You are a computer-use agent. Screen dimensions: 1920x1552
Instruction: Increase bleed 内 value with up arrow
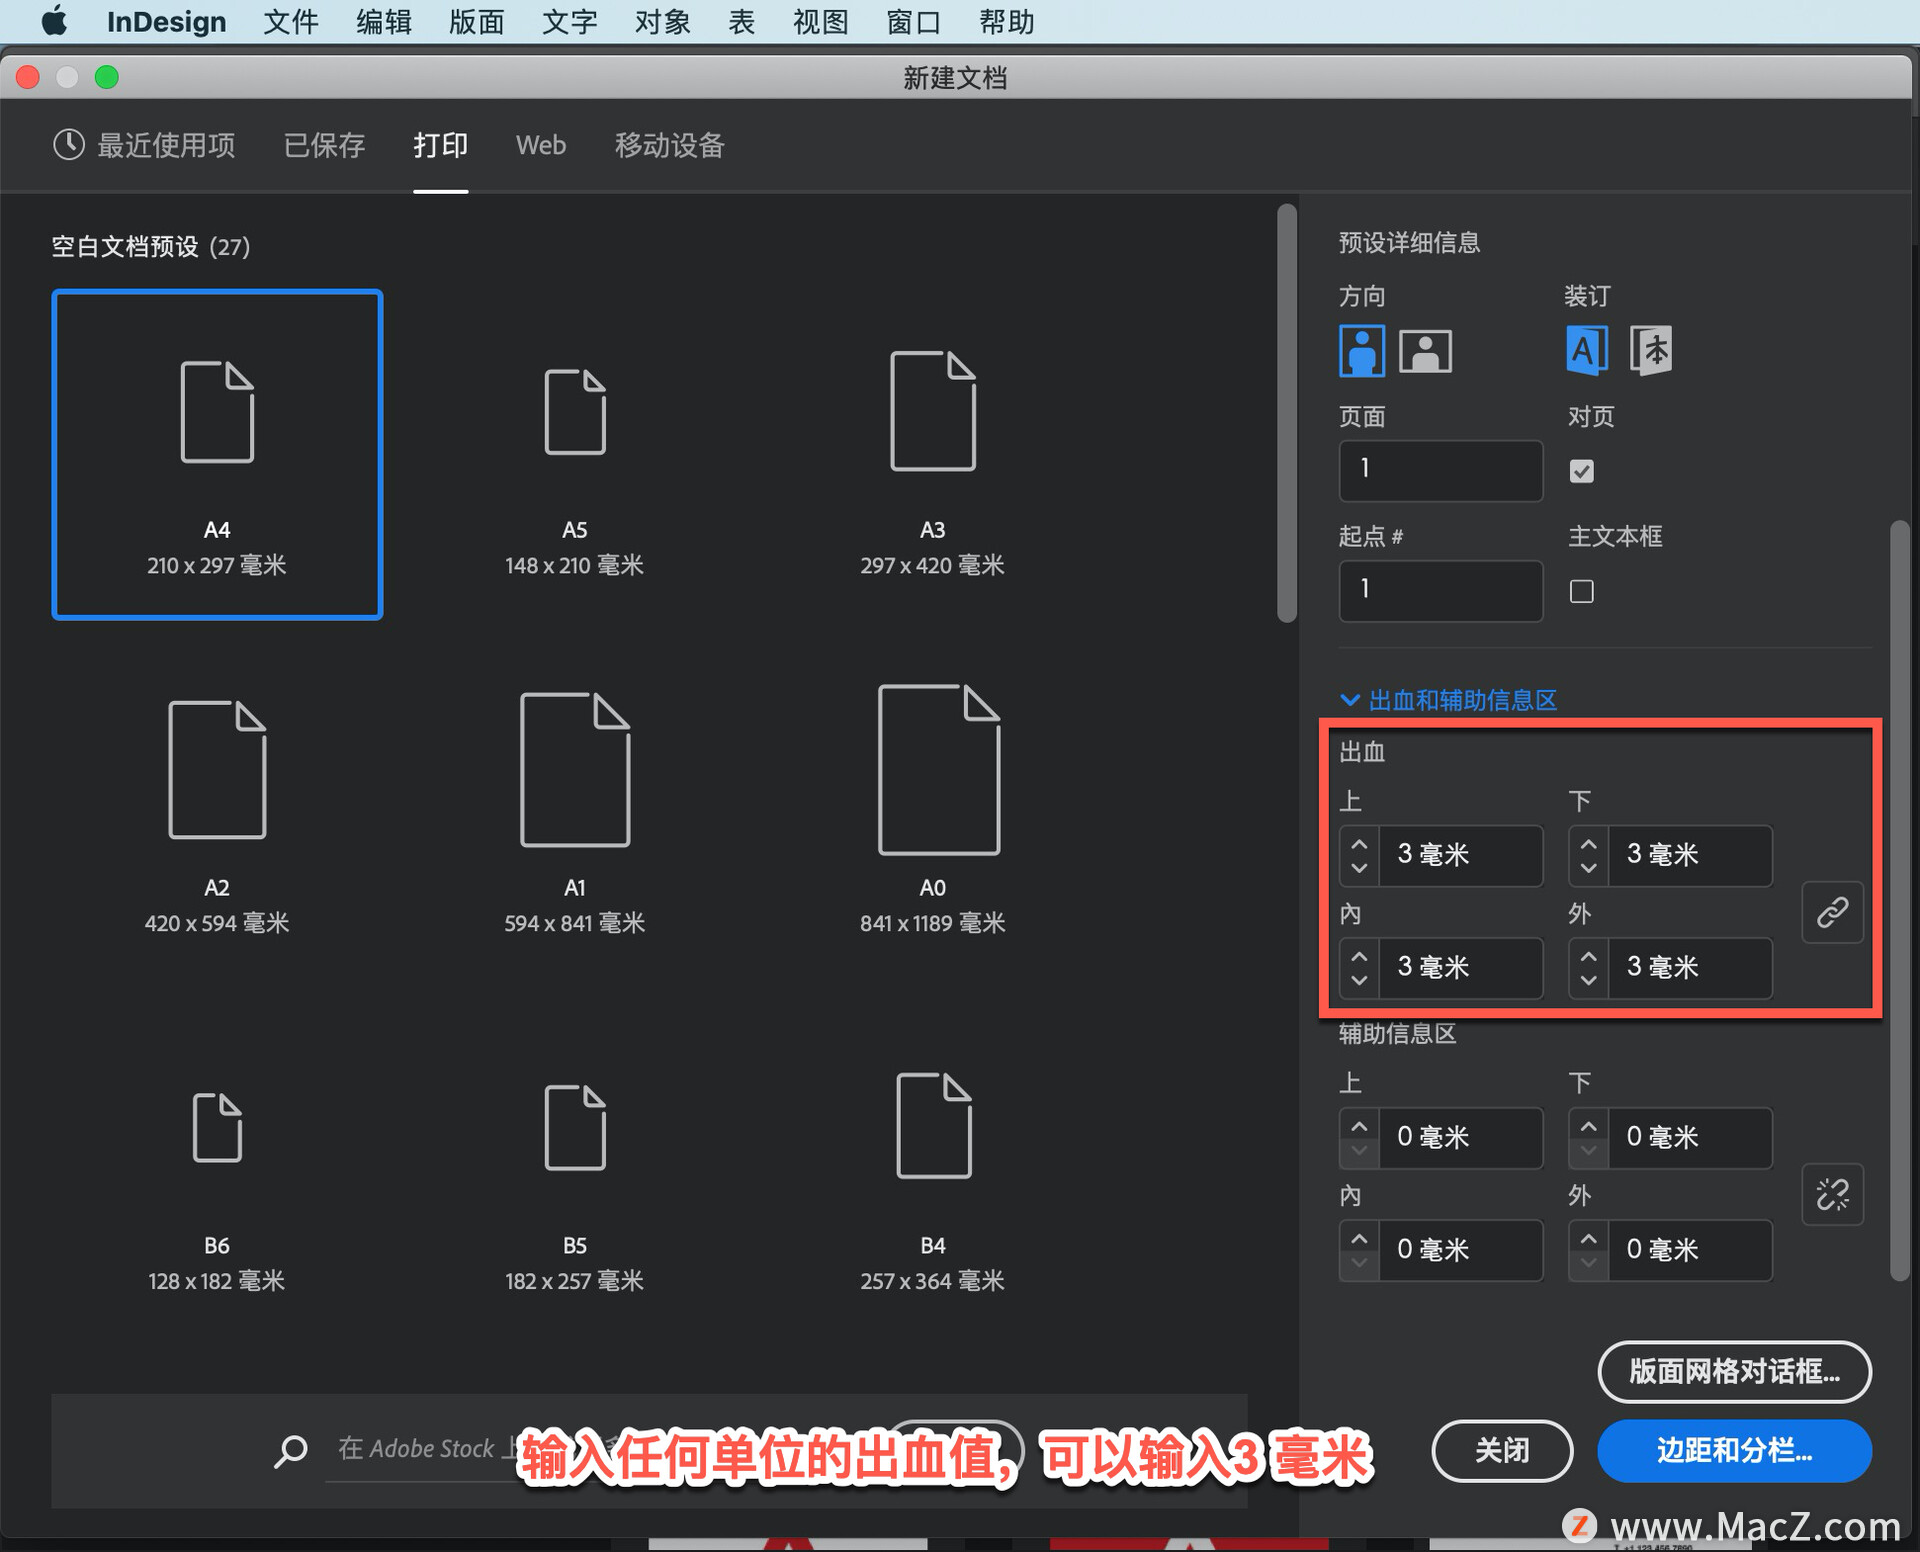pos(1359,956)
